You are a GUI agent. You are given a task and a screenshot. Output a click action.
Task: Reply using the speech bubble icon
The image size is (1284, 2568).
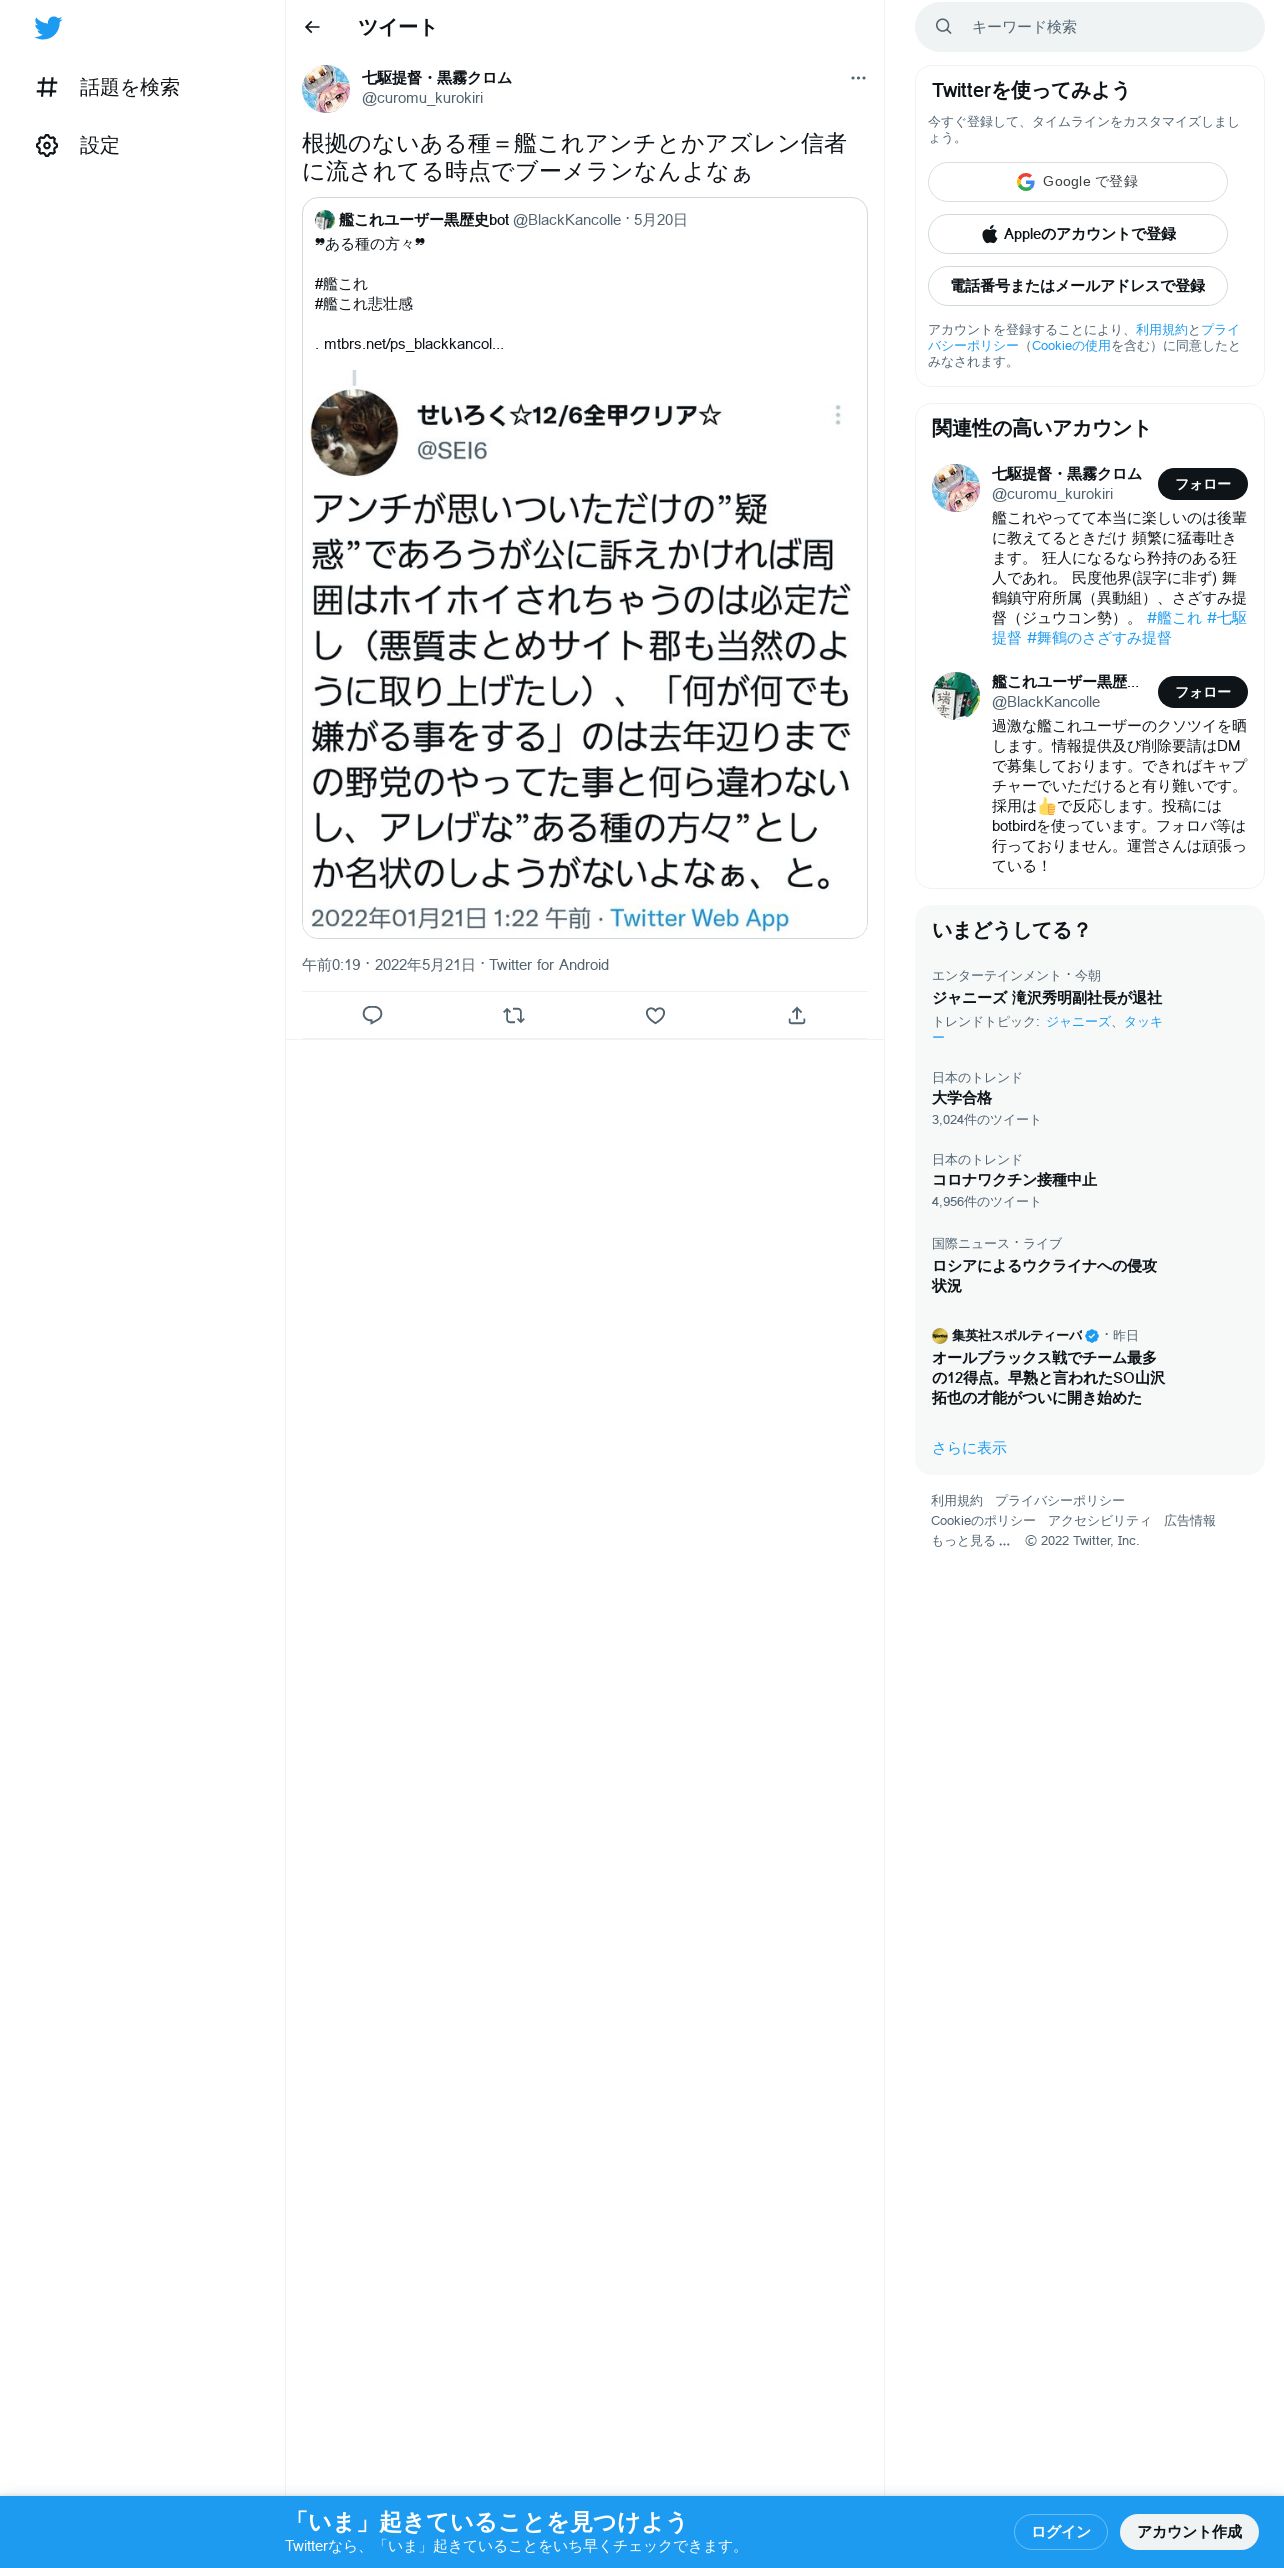pyautogui.click(x=372, y=1015)
